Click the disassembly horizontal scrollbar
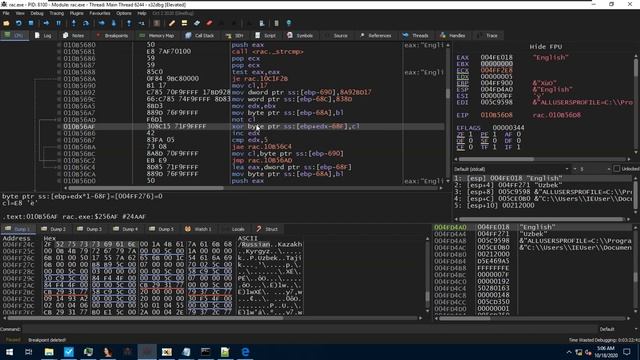The image size is (640, 360). click(x=253, y=188)
